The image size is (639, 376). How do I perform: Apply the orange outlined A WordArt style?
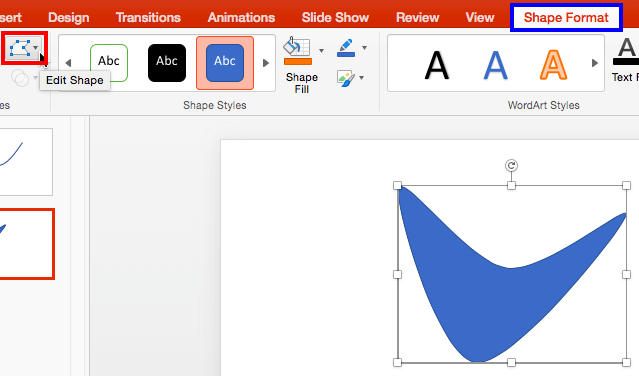tap(553, 65)
